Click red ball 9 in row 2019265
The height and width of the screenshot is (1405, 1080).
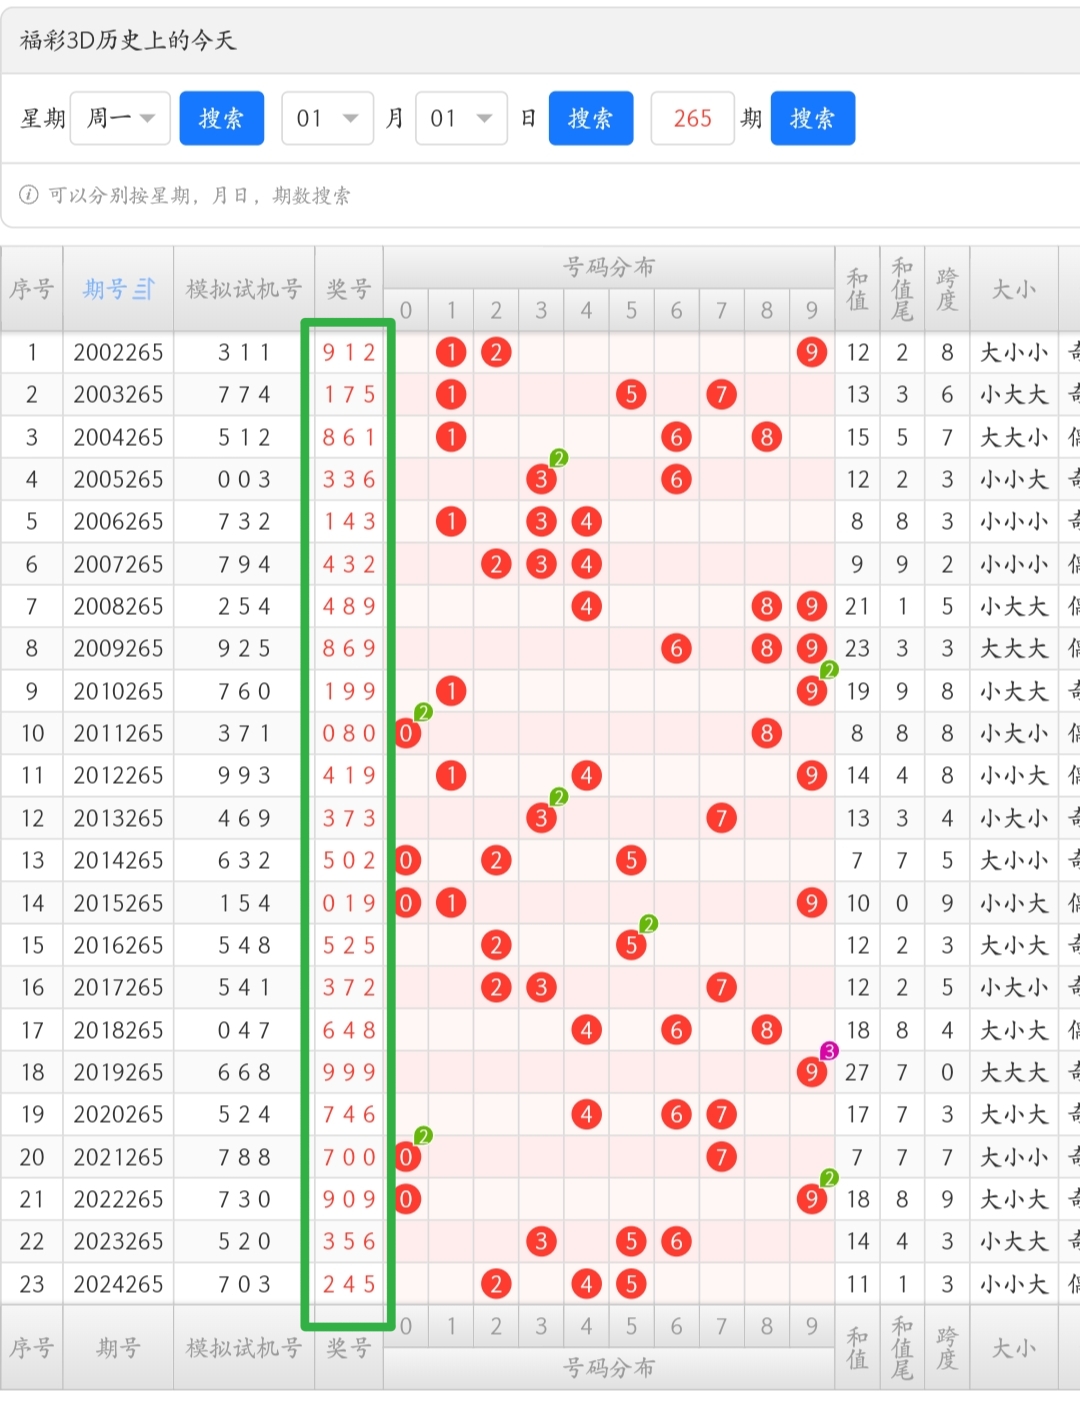pyautogui.click(x=811, y=1072)
